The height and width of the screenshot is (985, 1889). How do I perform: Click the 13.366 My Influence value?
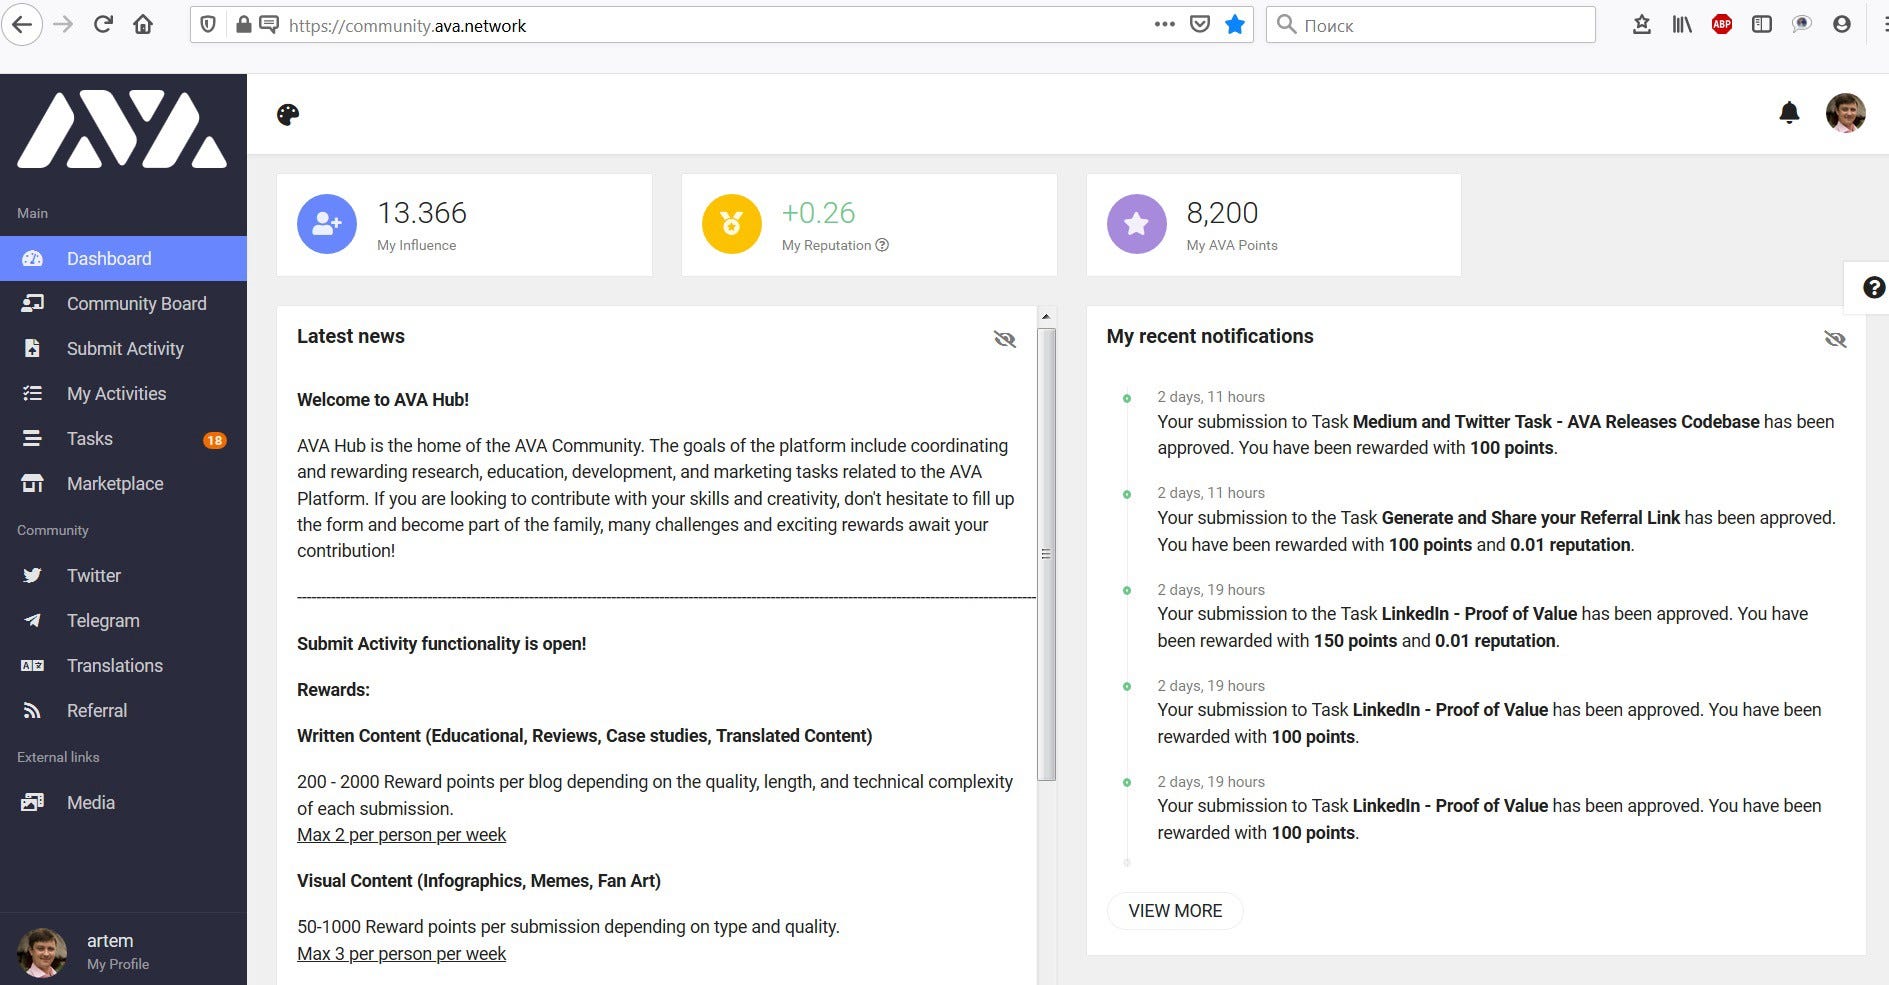422,213
